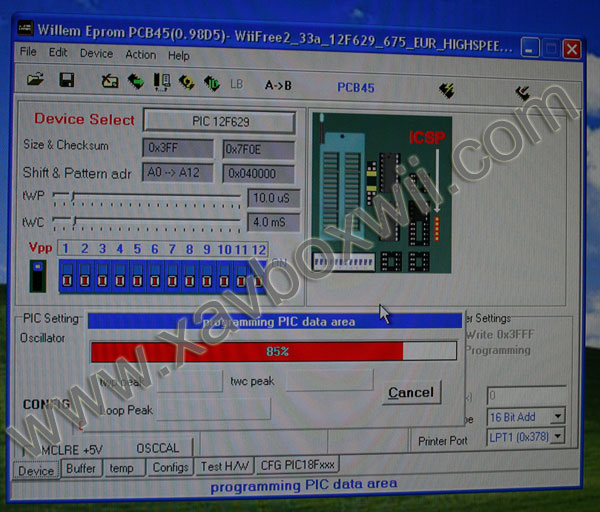This screenshot has height=512, width=600.
Task: Open the LPT1 (0x378) printer port dropdown
Action: tap(558, 436)
